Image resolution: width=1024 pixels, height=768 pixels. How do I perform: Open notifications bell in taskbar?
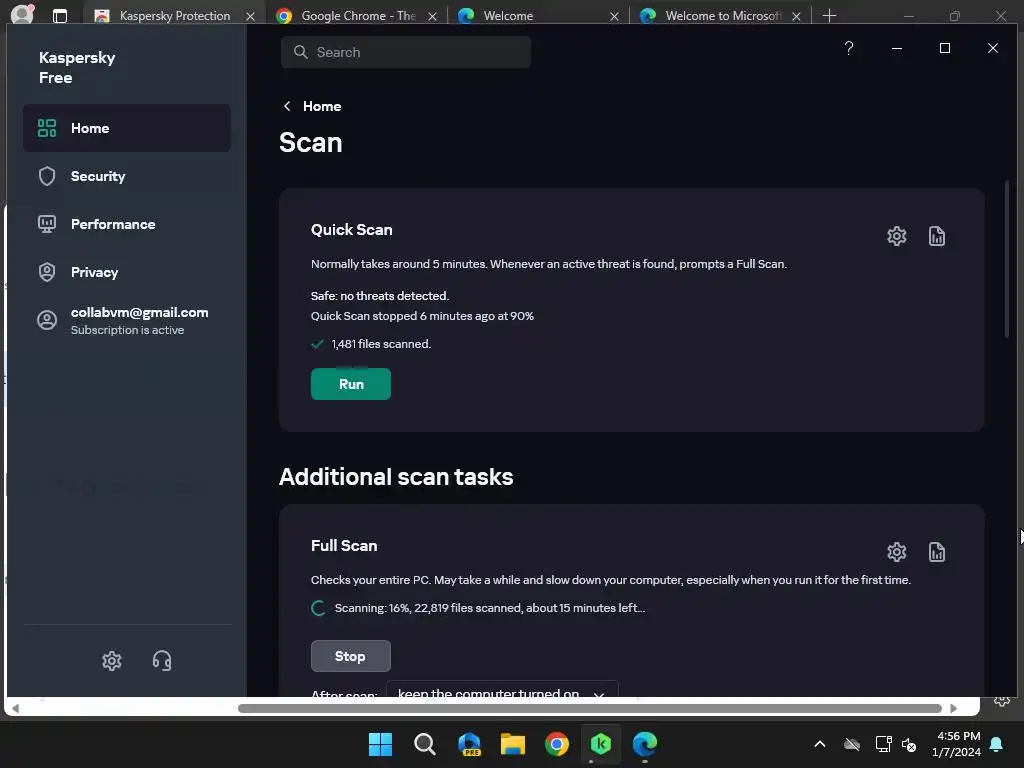(x=997, y=744)
